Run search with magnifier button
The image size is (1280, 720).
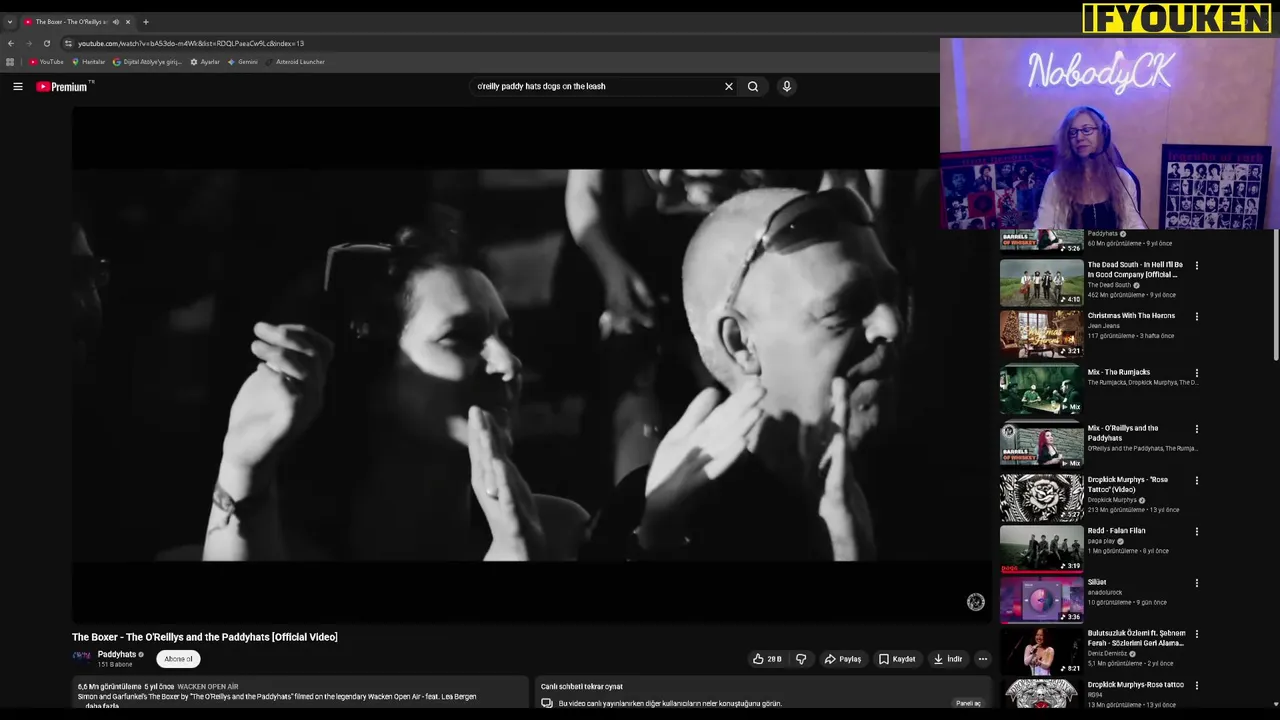point(753,87)
